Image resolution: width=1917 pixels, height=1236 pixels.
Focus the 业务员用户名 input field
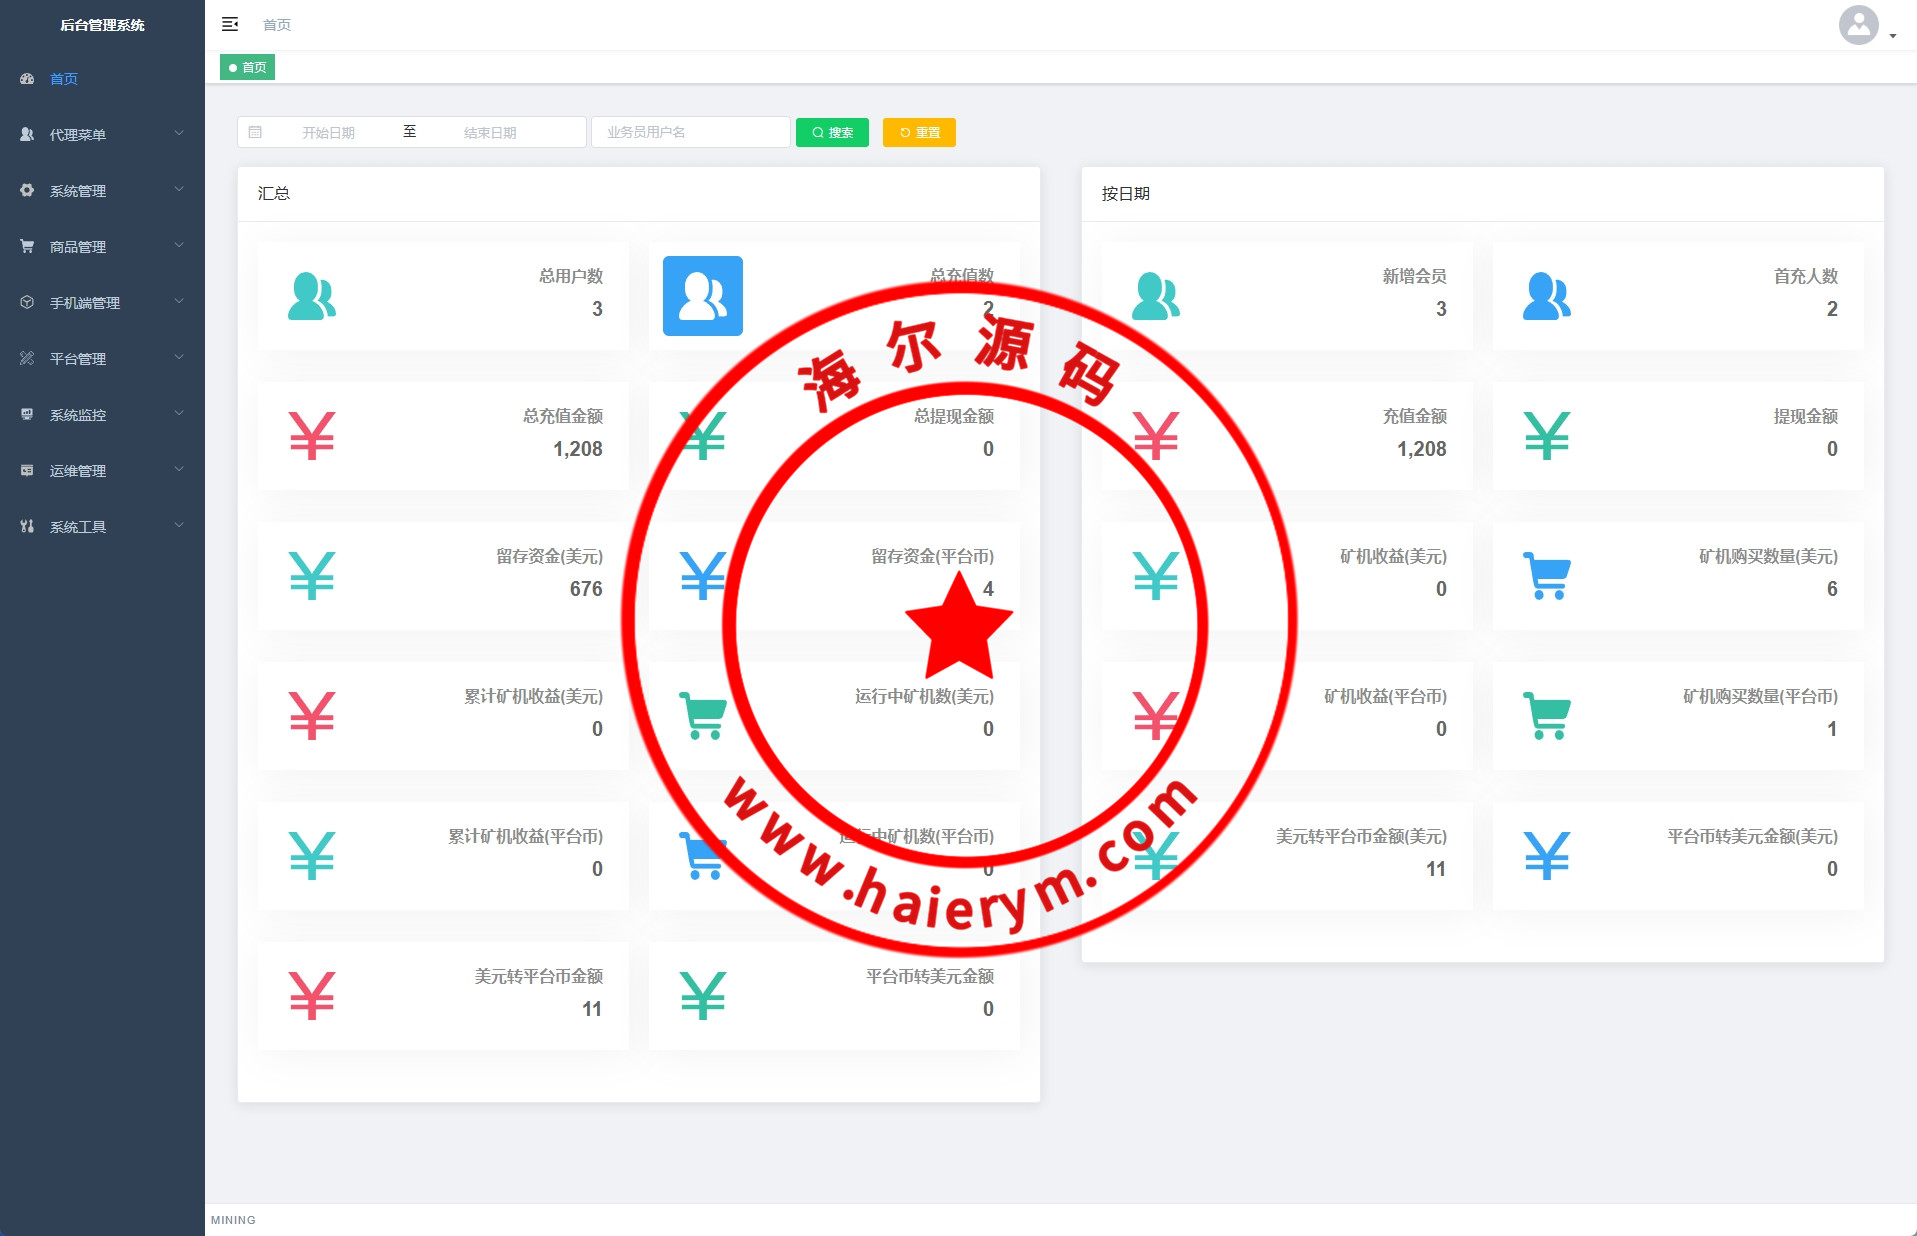690,132
